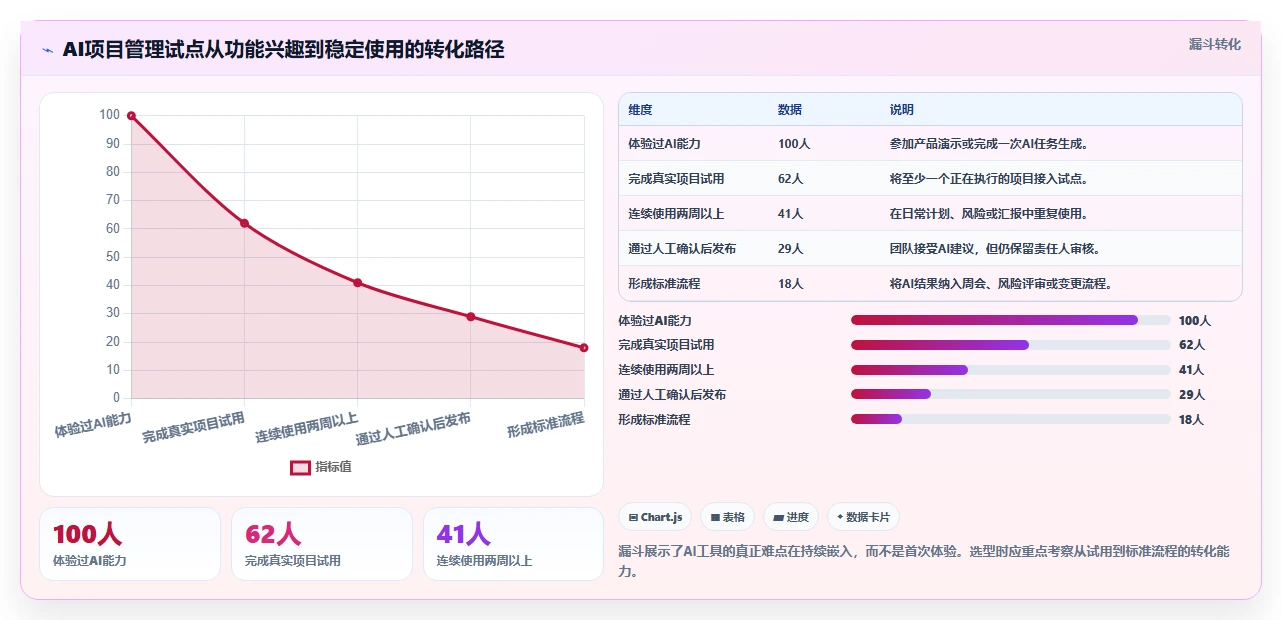Click the 连续使用两周以上 x-axis label
This screenshot has height=620, width=1282.
point(307,427)
